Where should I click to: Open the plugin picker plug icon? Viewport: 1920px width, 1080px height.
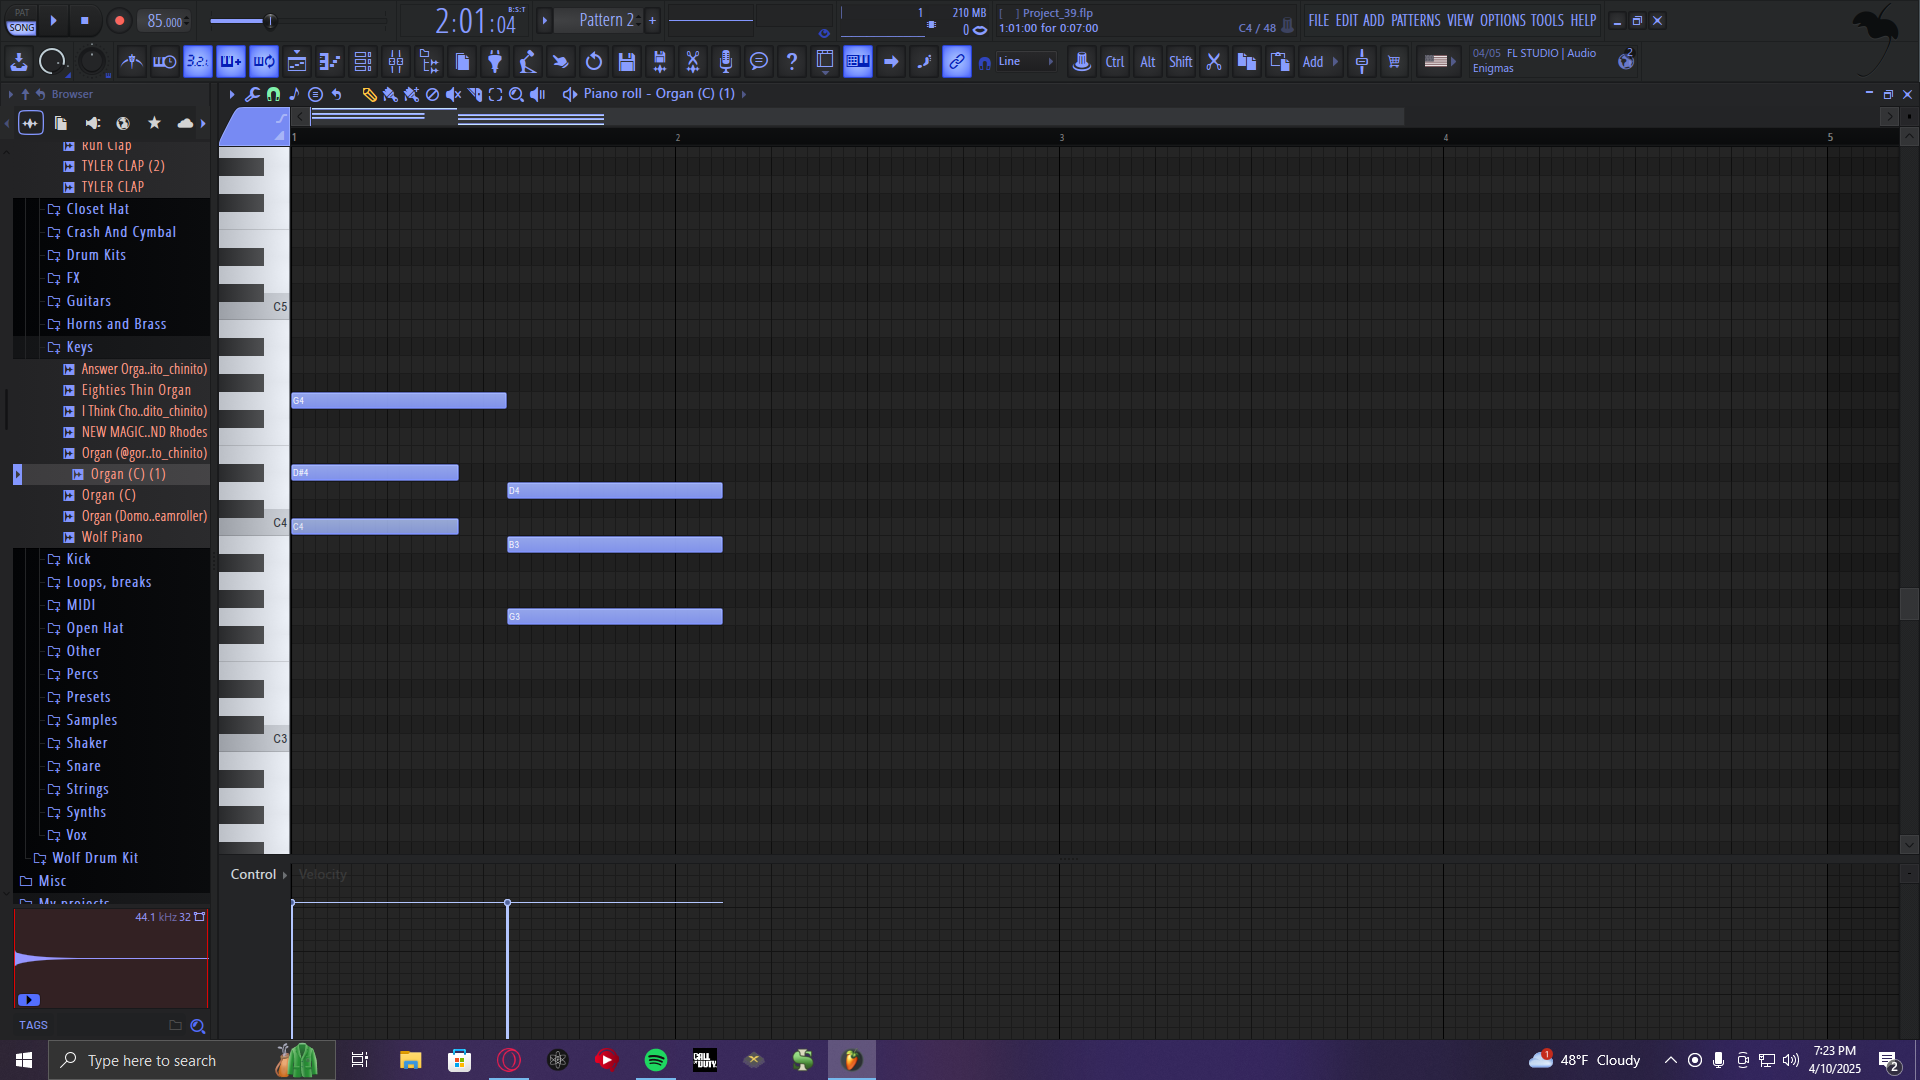tap(495, 62)
